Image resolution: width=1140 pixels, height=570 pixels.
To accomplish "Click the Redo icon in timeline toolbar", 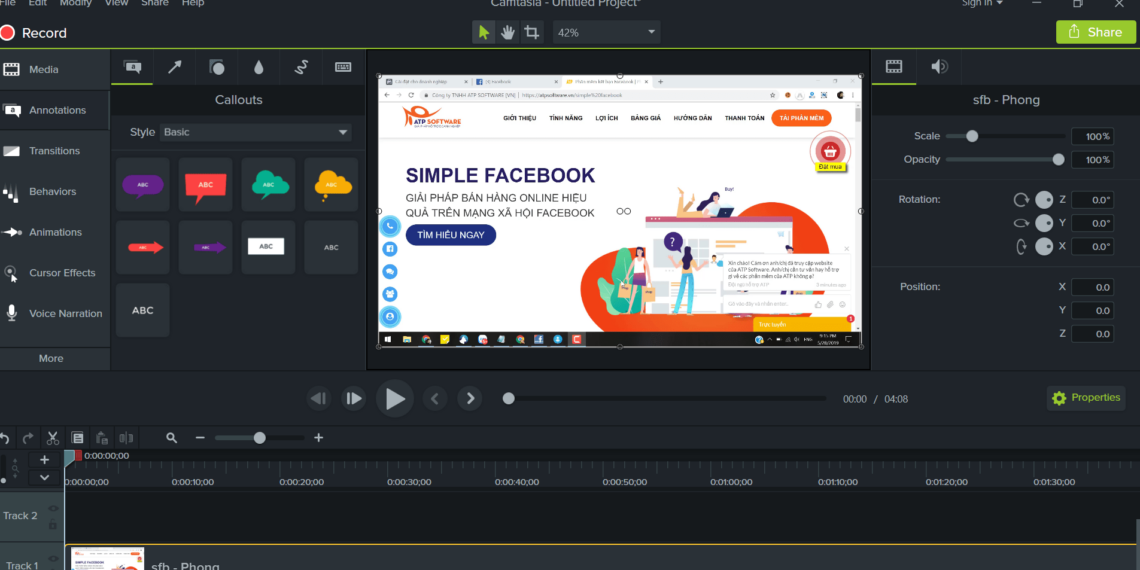I will (x=28, y=438).
